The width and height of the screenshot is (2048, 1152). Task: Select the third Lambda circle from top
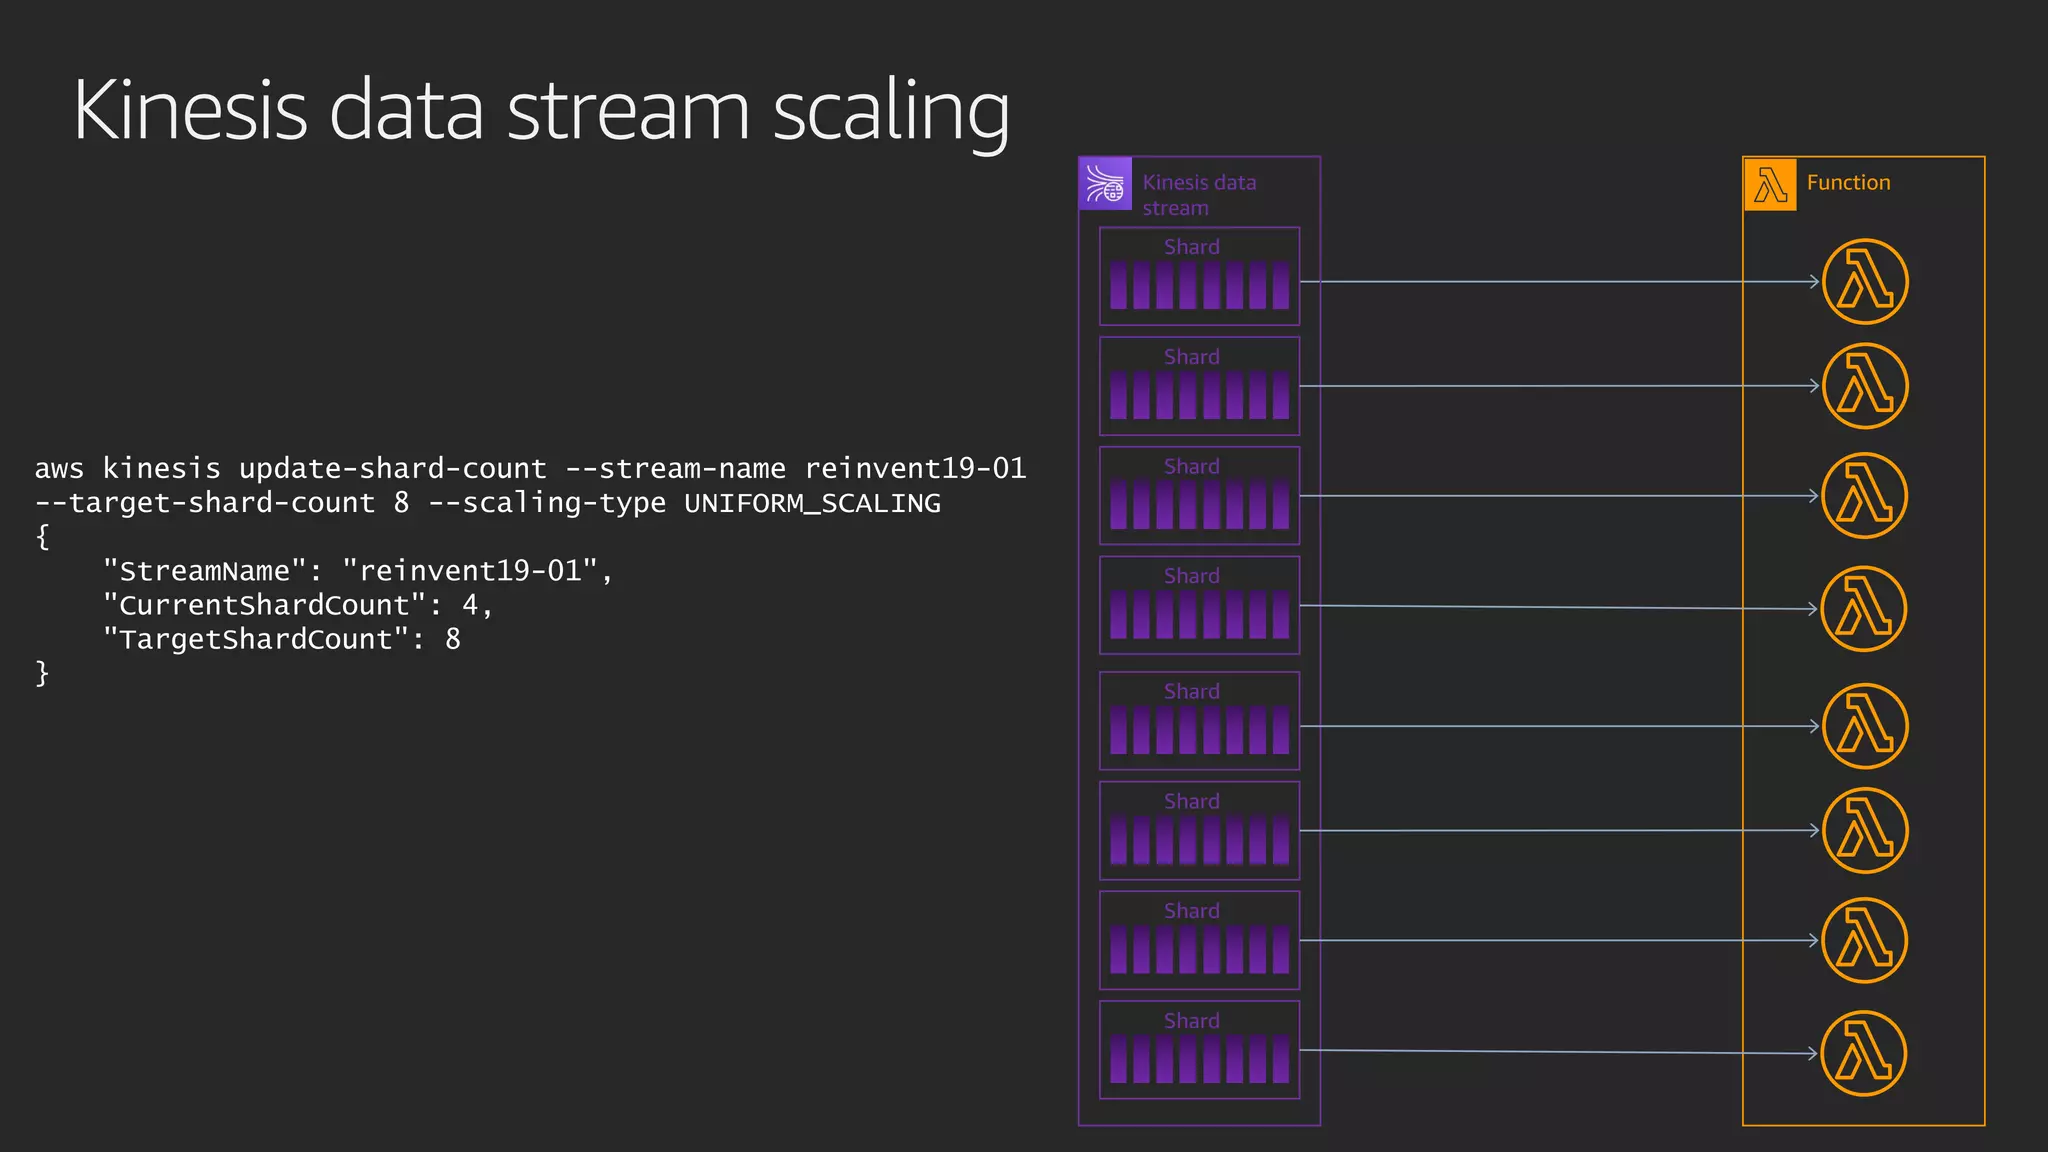pyautogui.click(x=1864, y=496)
